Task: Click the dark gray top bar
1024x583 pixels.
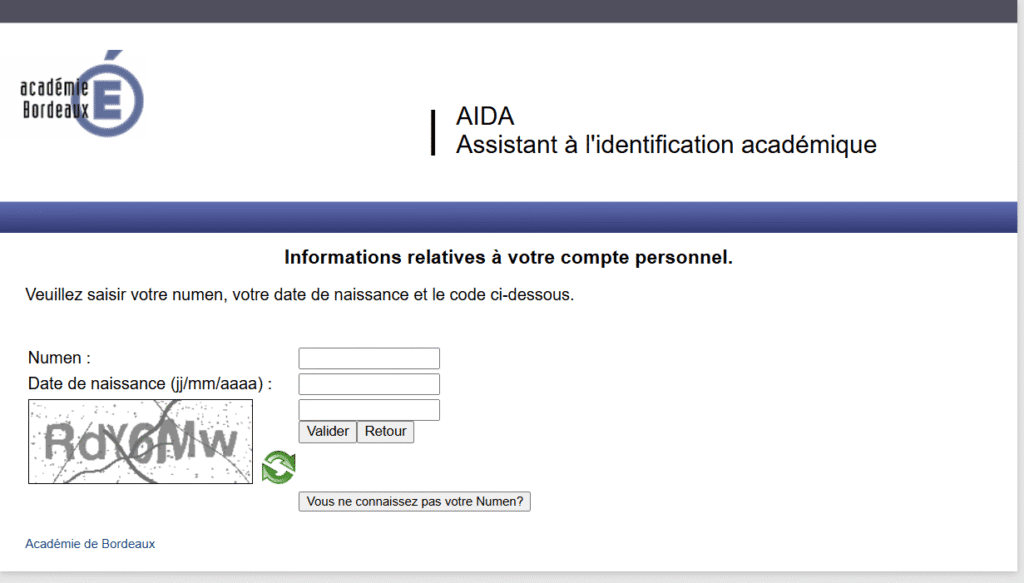Action: pyautogui.click(x=508, y=11)
